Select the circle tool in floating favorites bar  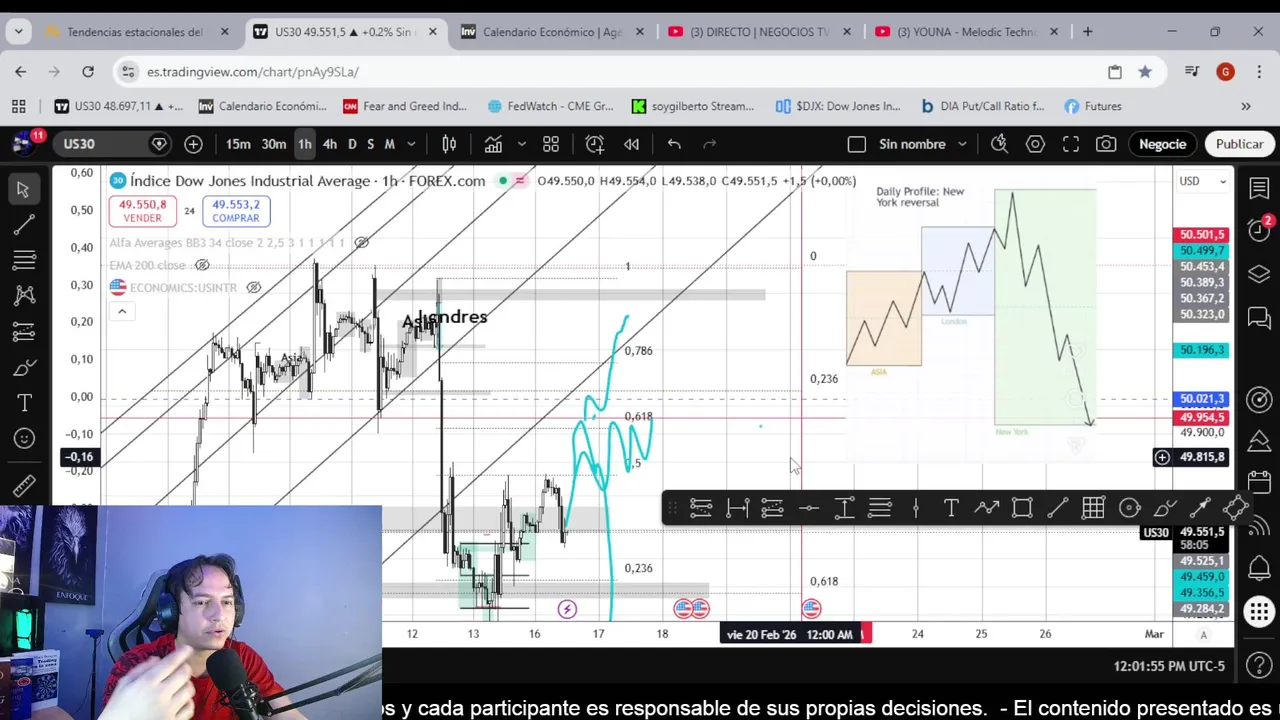point(1129,509)
